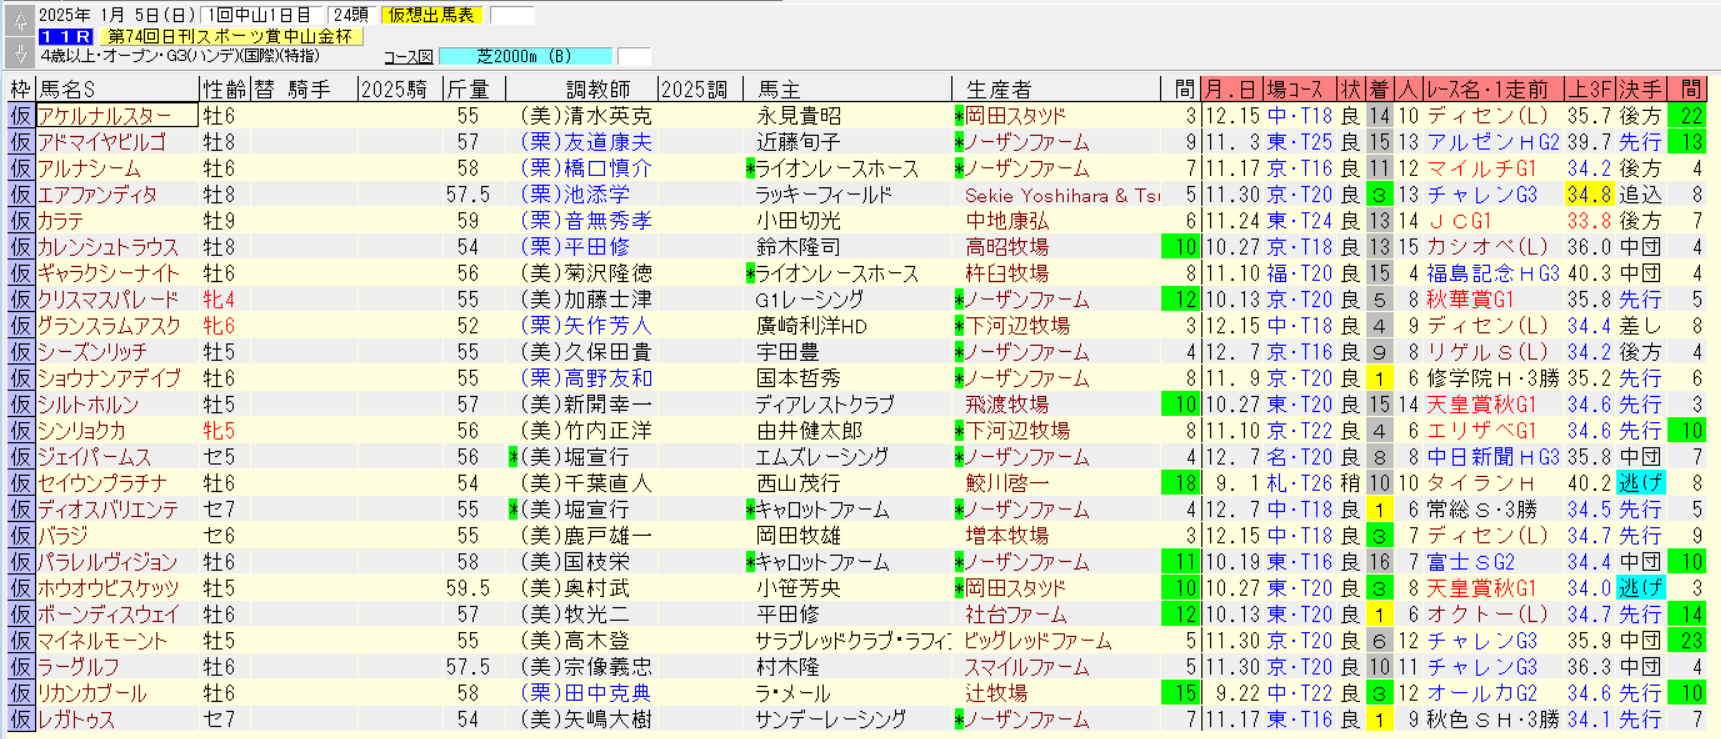Viewport: 1721px width, 739px height.
Task: Click owner サンデーレーシング
Action: click(831, 719)
